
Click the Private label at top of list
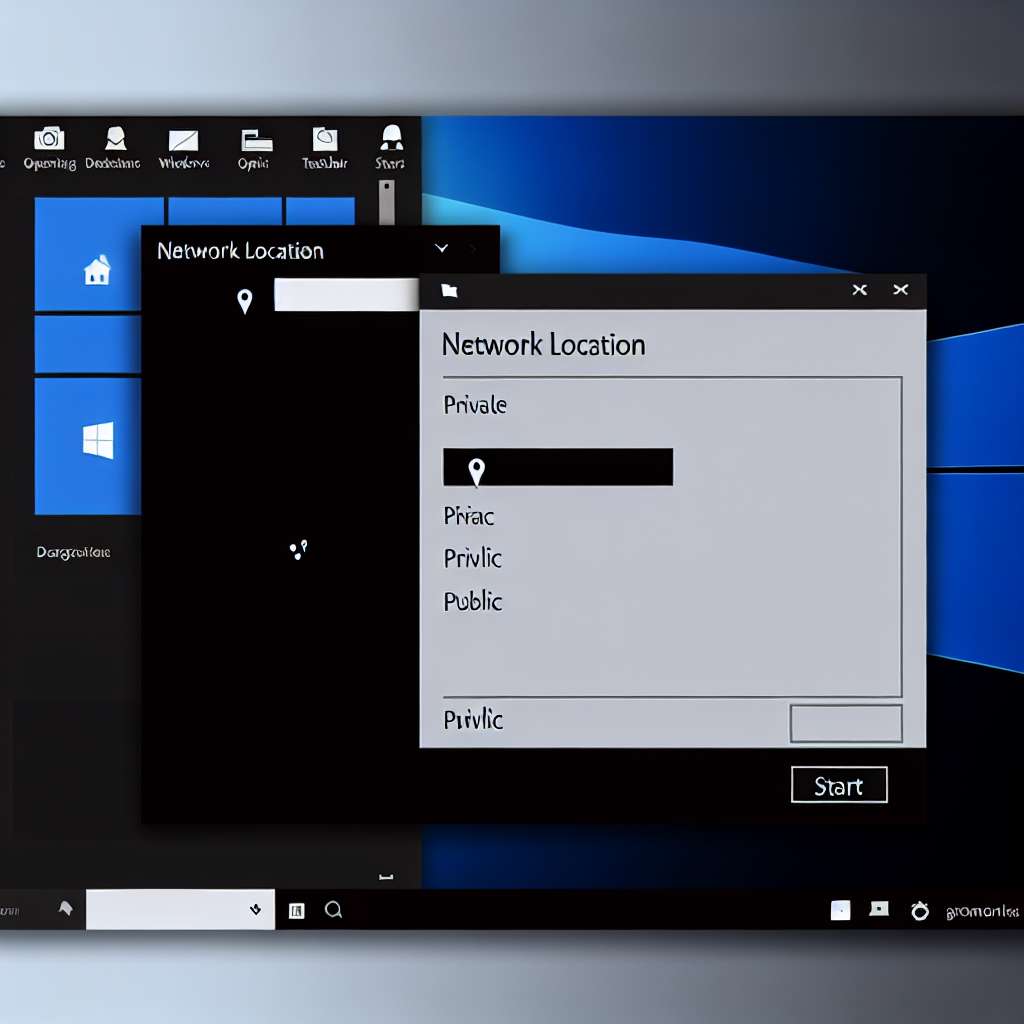point(474,405)
